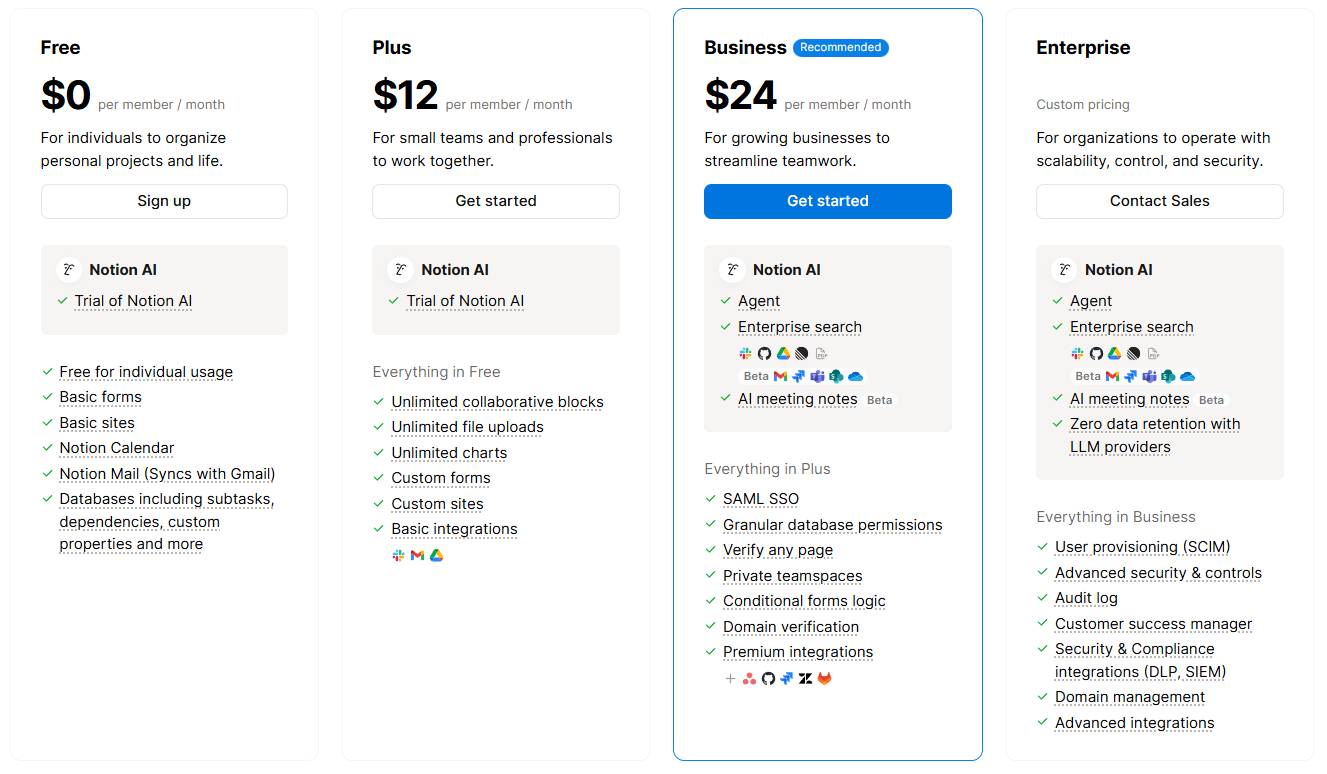Open the Trial of Notion AI link
Screen dimensions: 1327x774
[x=135, y=300]
